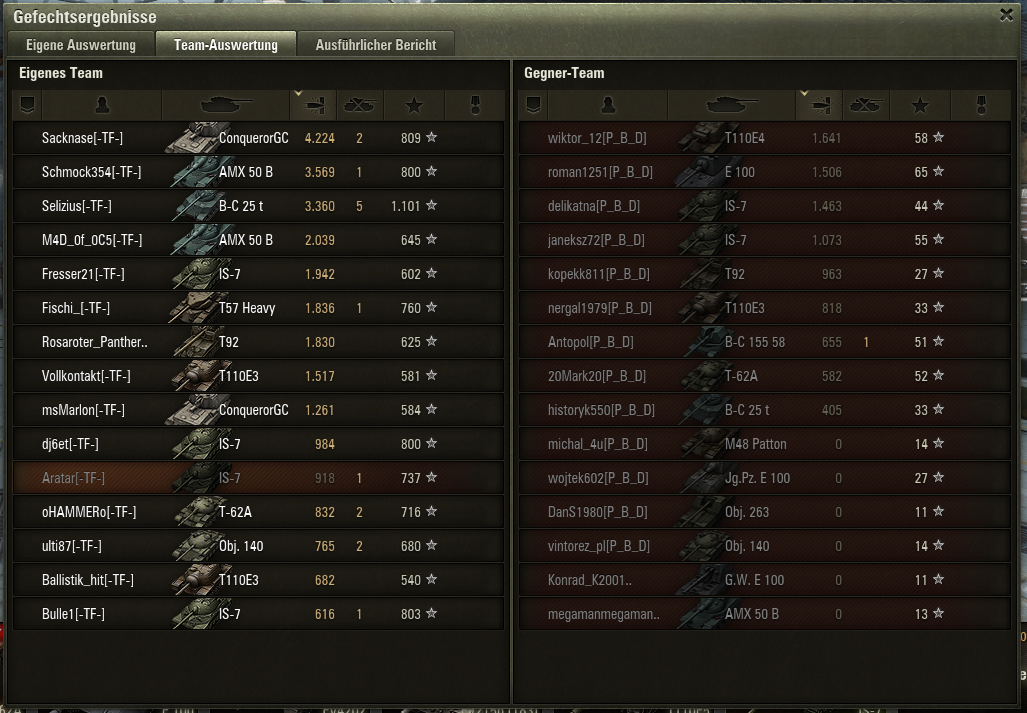
Task: Sort own team by player name icon
Action: pyautogui.click(x=102, y=105)
